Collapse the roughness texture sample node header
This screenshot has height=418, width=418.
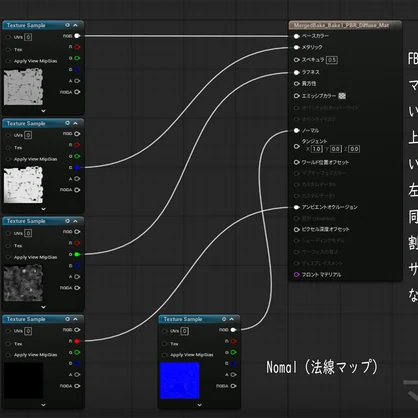[76, 221]
